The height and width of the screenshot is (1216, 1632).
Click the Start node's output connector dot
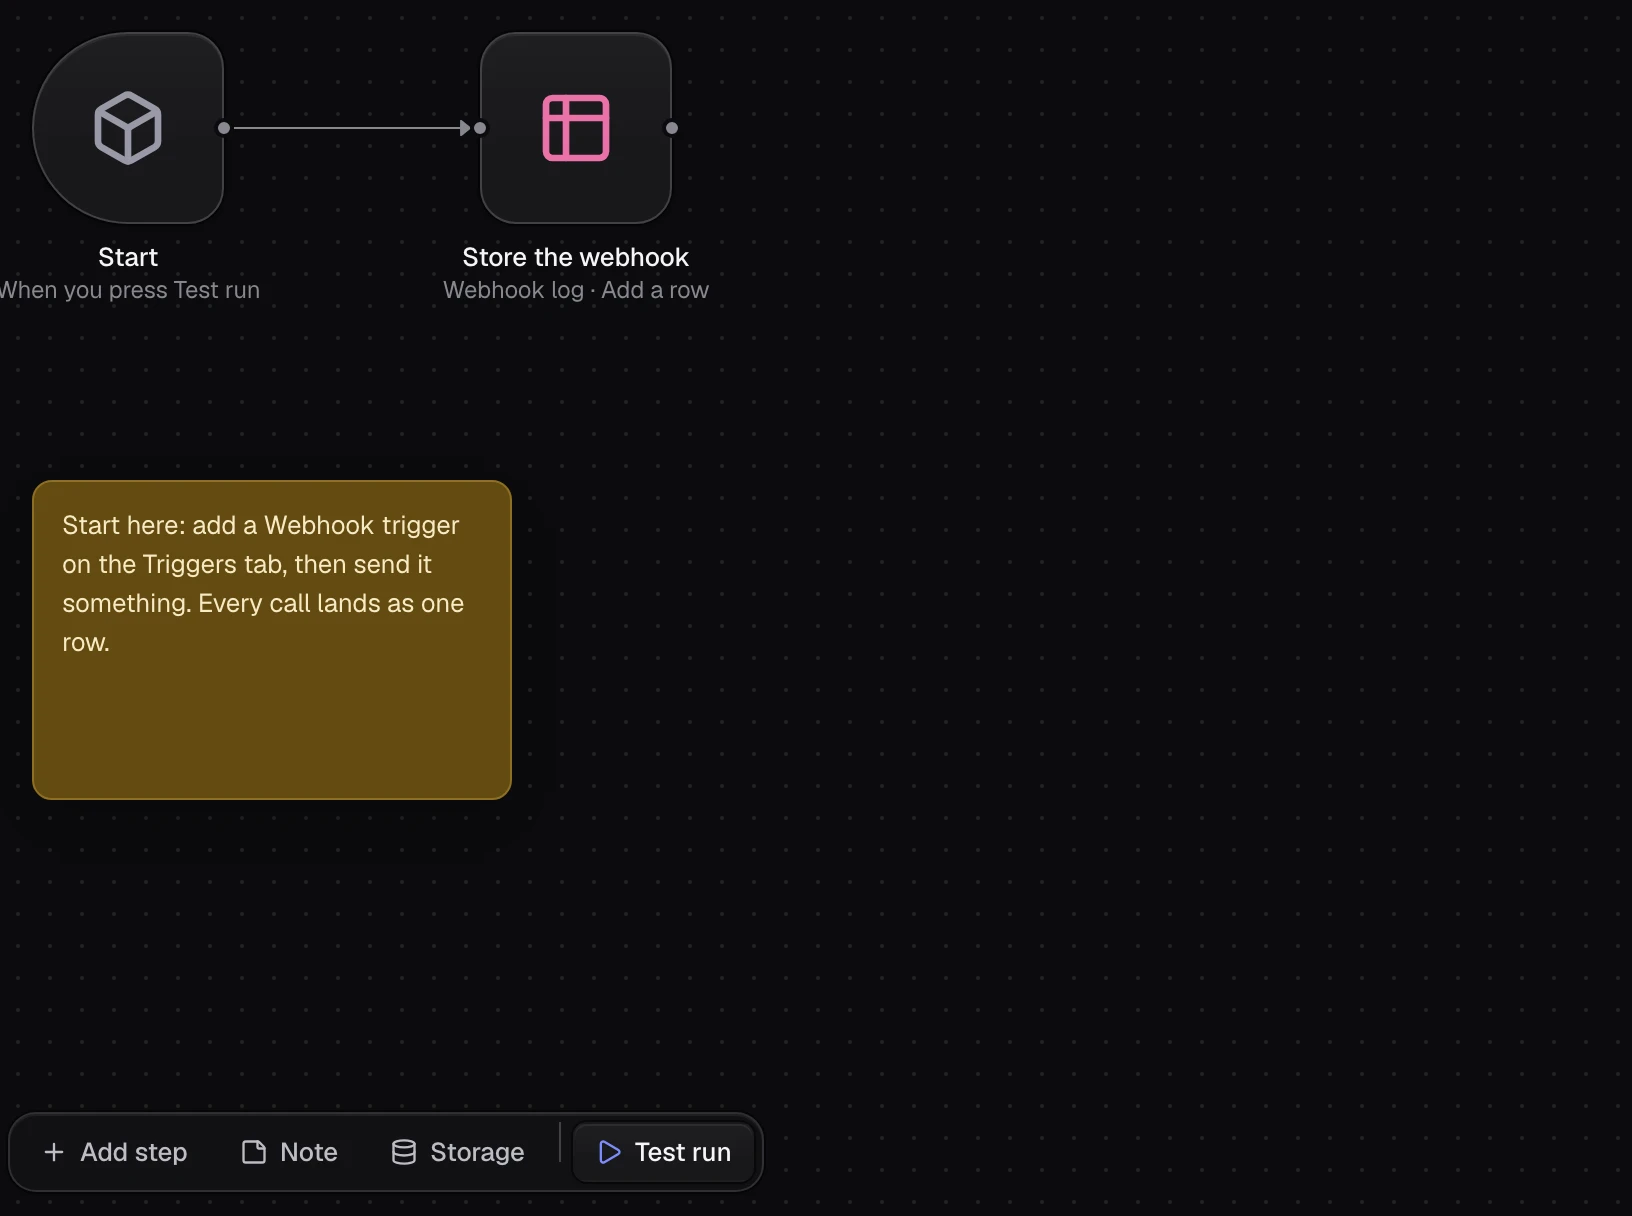224,128
